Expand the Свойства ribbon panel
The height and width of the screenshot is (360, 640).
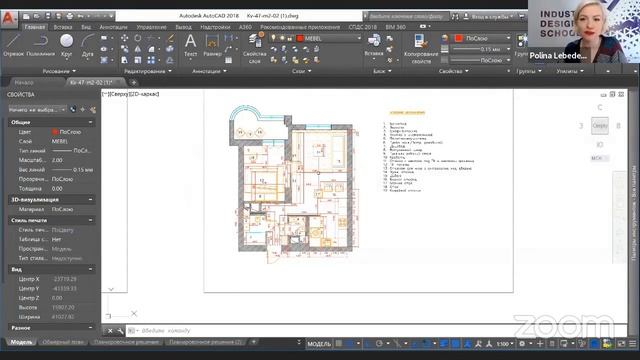point(453,71)
